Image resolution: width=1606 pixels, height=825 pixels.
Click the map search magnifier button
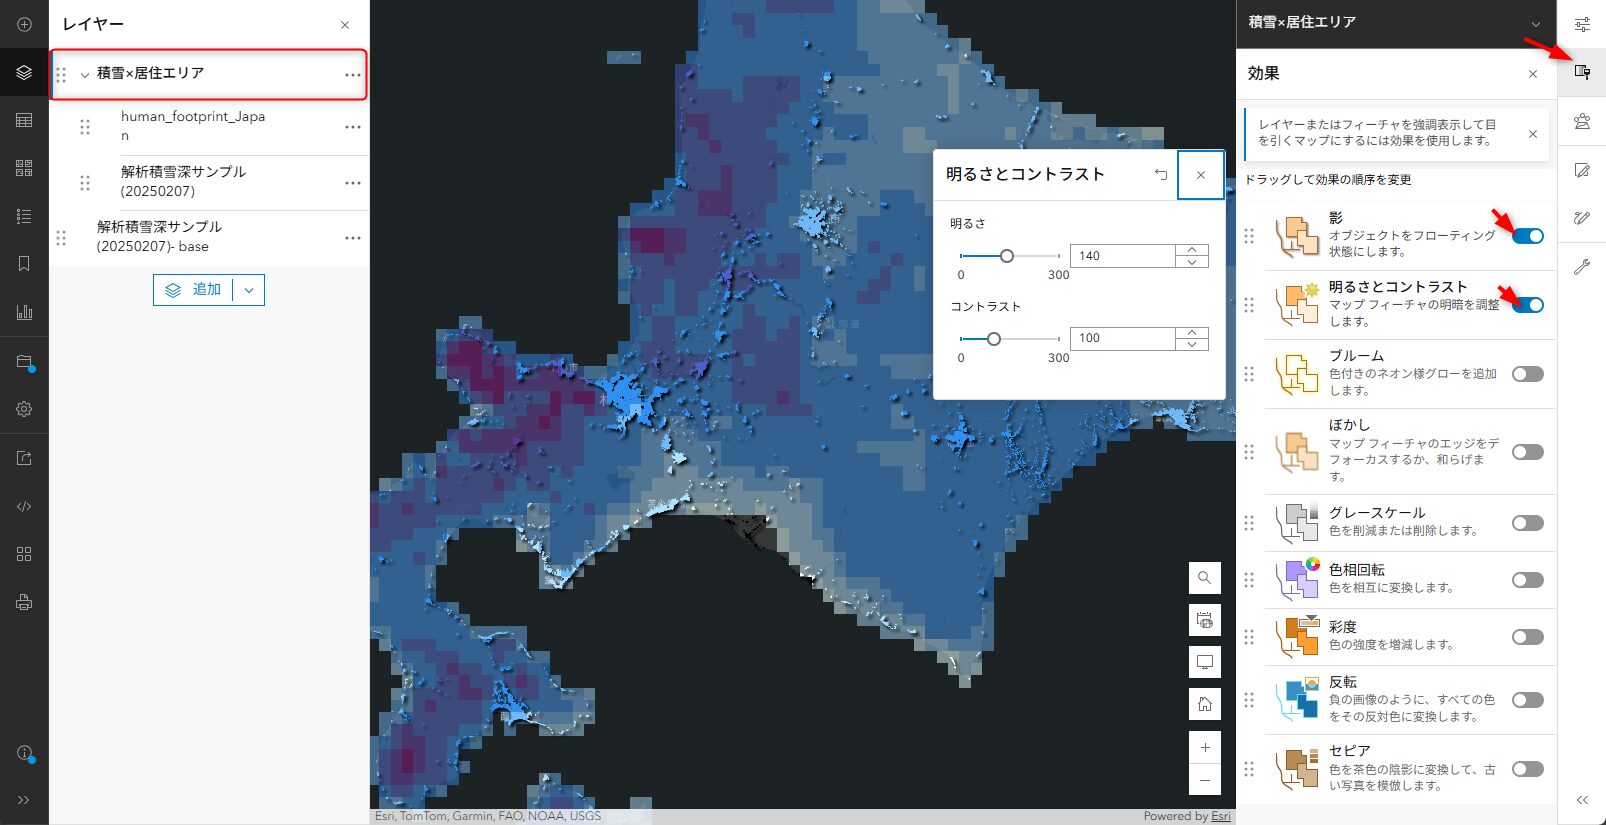coord(1205,578)
